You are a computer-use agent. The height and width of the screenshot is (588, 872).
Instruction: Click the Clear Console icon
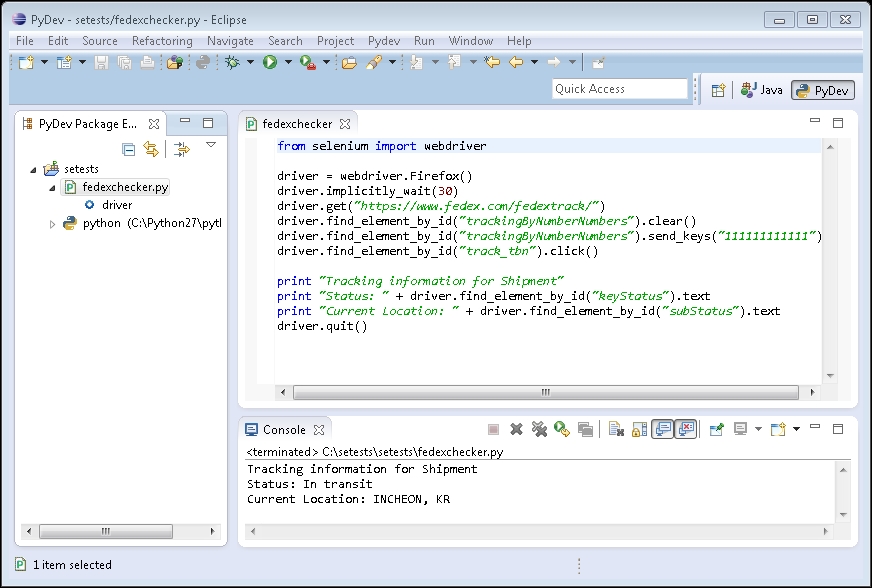616,429
